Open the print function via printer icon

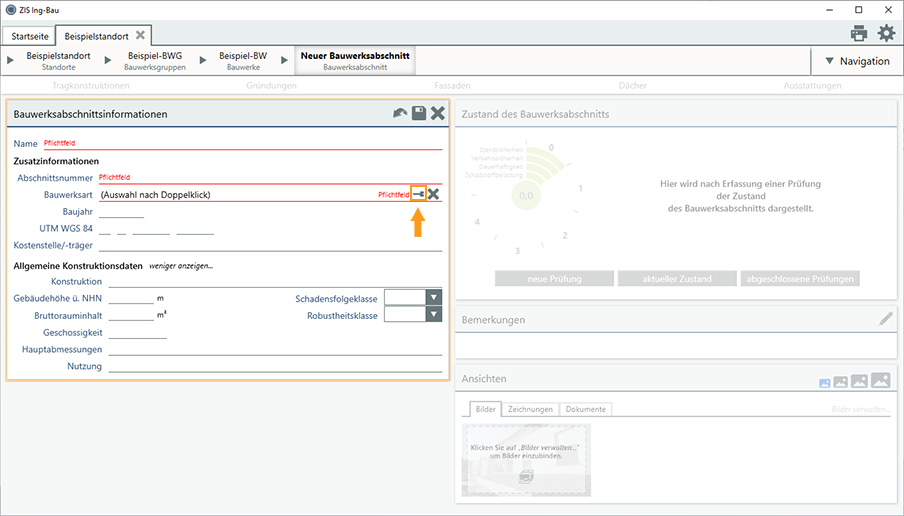[859, 34]
